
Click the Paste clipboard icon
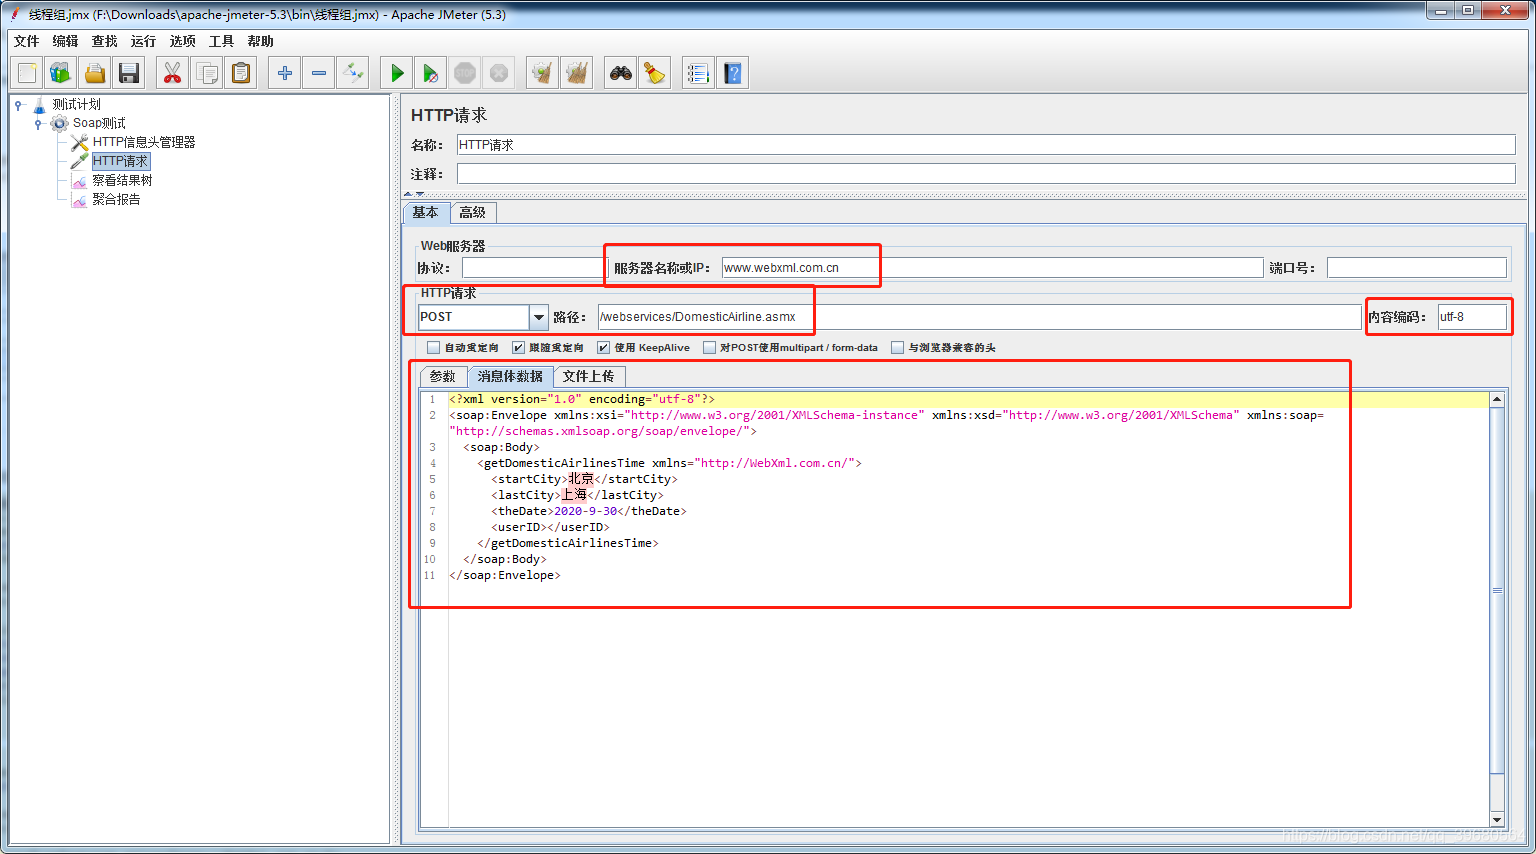coord(241,73)
